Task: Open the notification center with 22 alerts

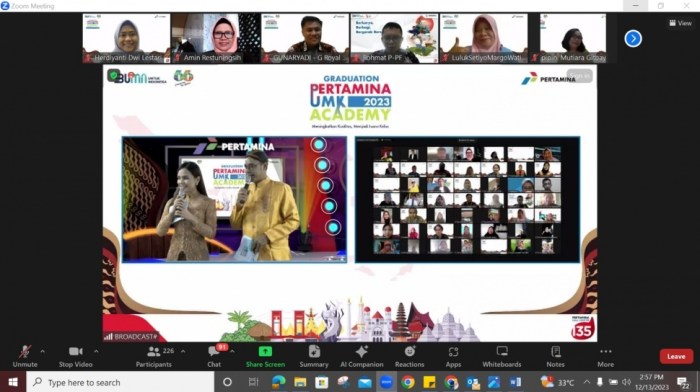Action: click(x=683, y=382)
